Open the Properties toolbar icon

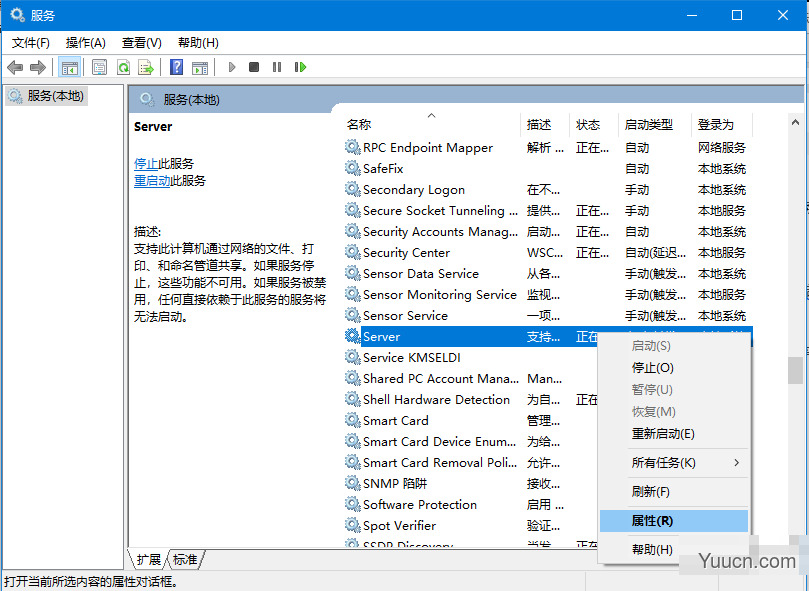point(99,67)
